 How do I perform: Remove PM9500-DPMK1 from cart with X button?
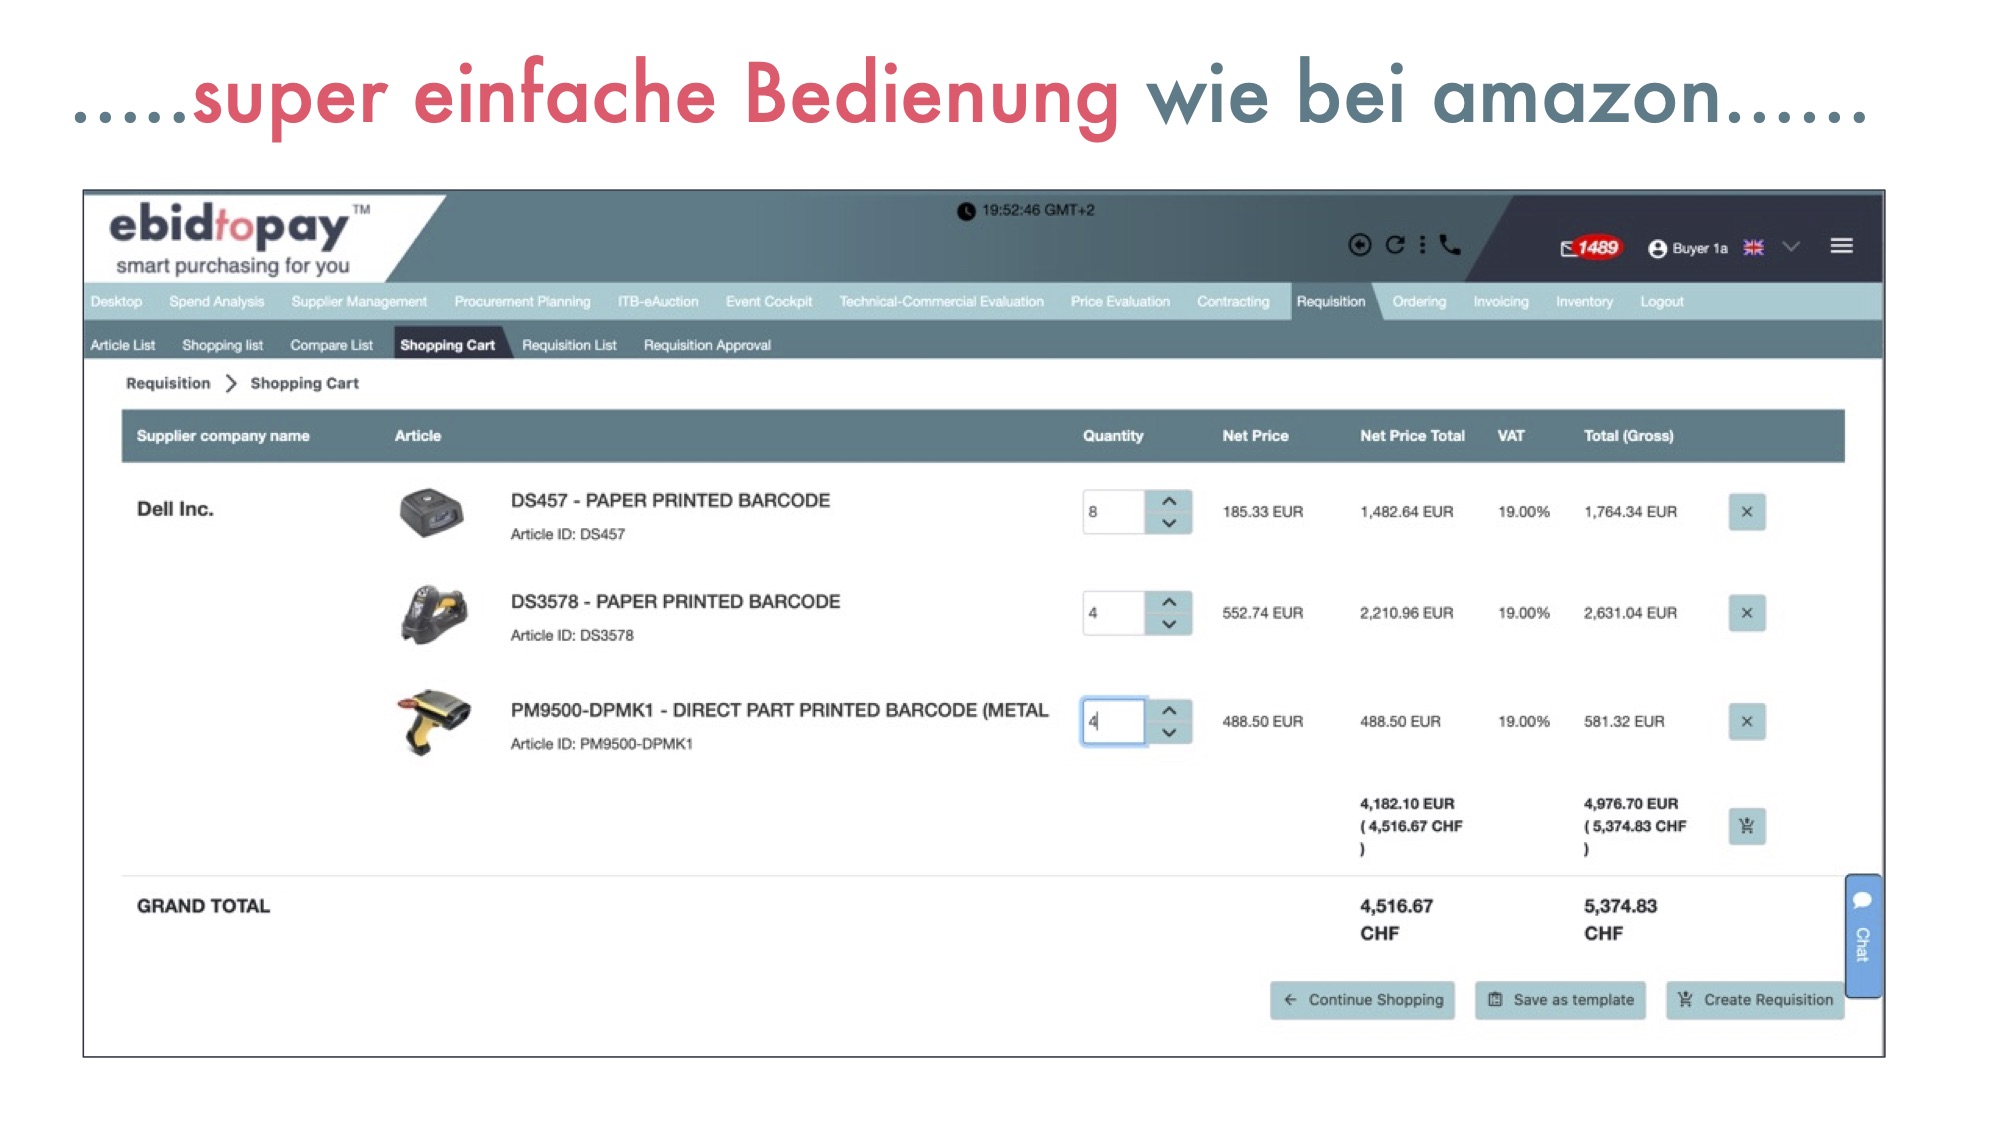1747,721
